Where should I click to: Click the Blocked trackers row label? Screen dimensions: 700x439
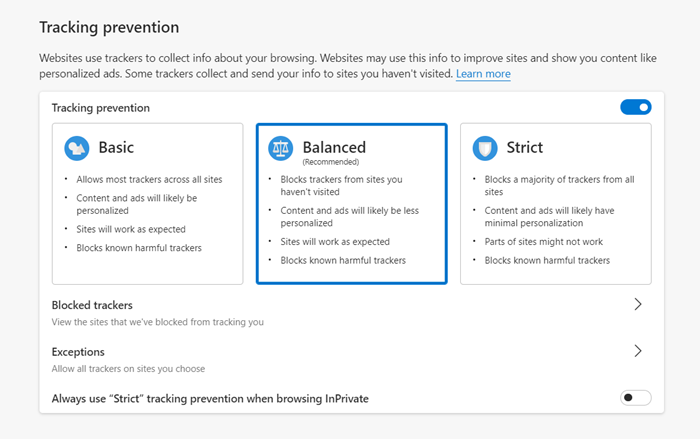(92, 305)
